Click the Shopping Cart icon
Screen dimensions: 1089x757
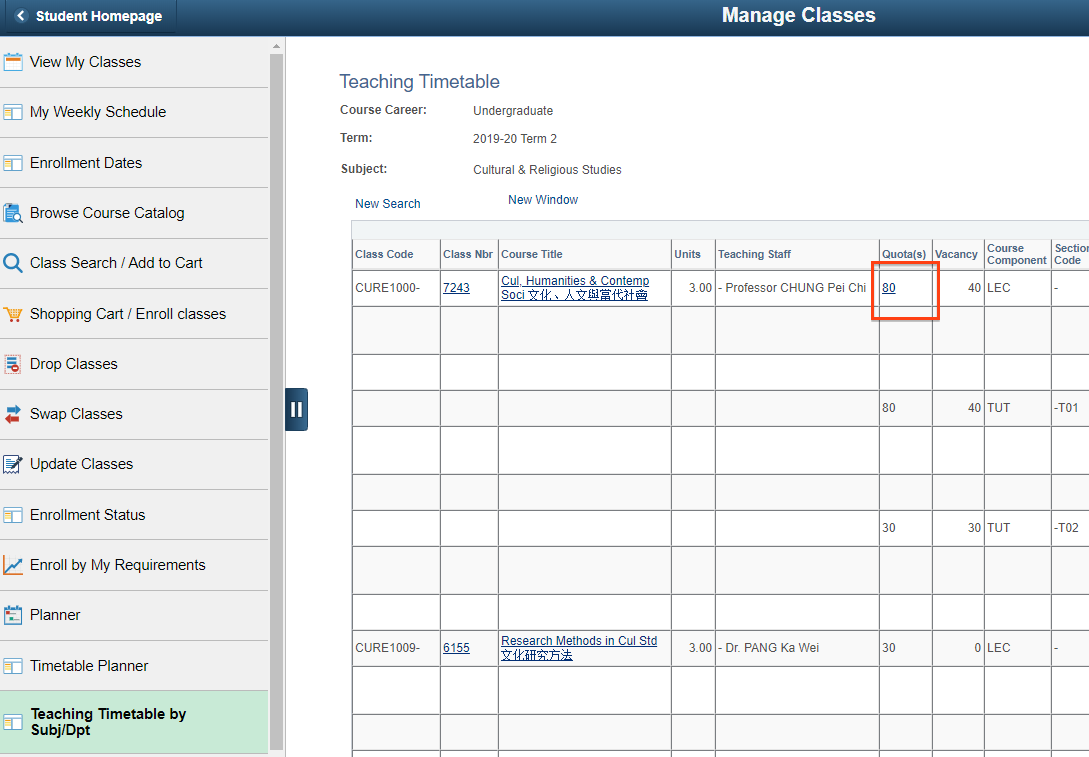[13, 314]
